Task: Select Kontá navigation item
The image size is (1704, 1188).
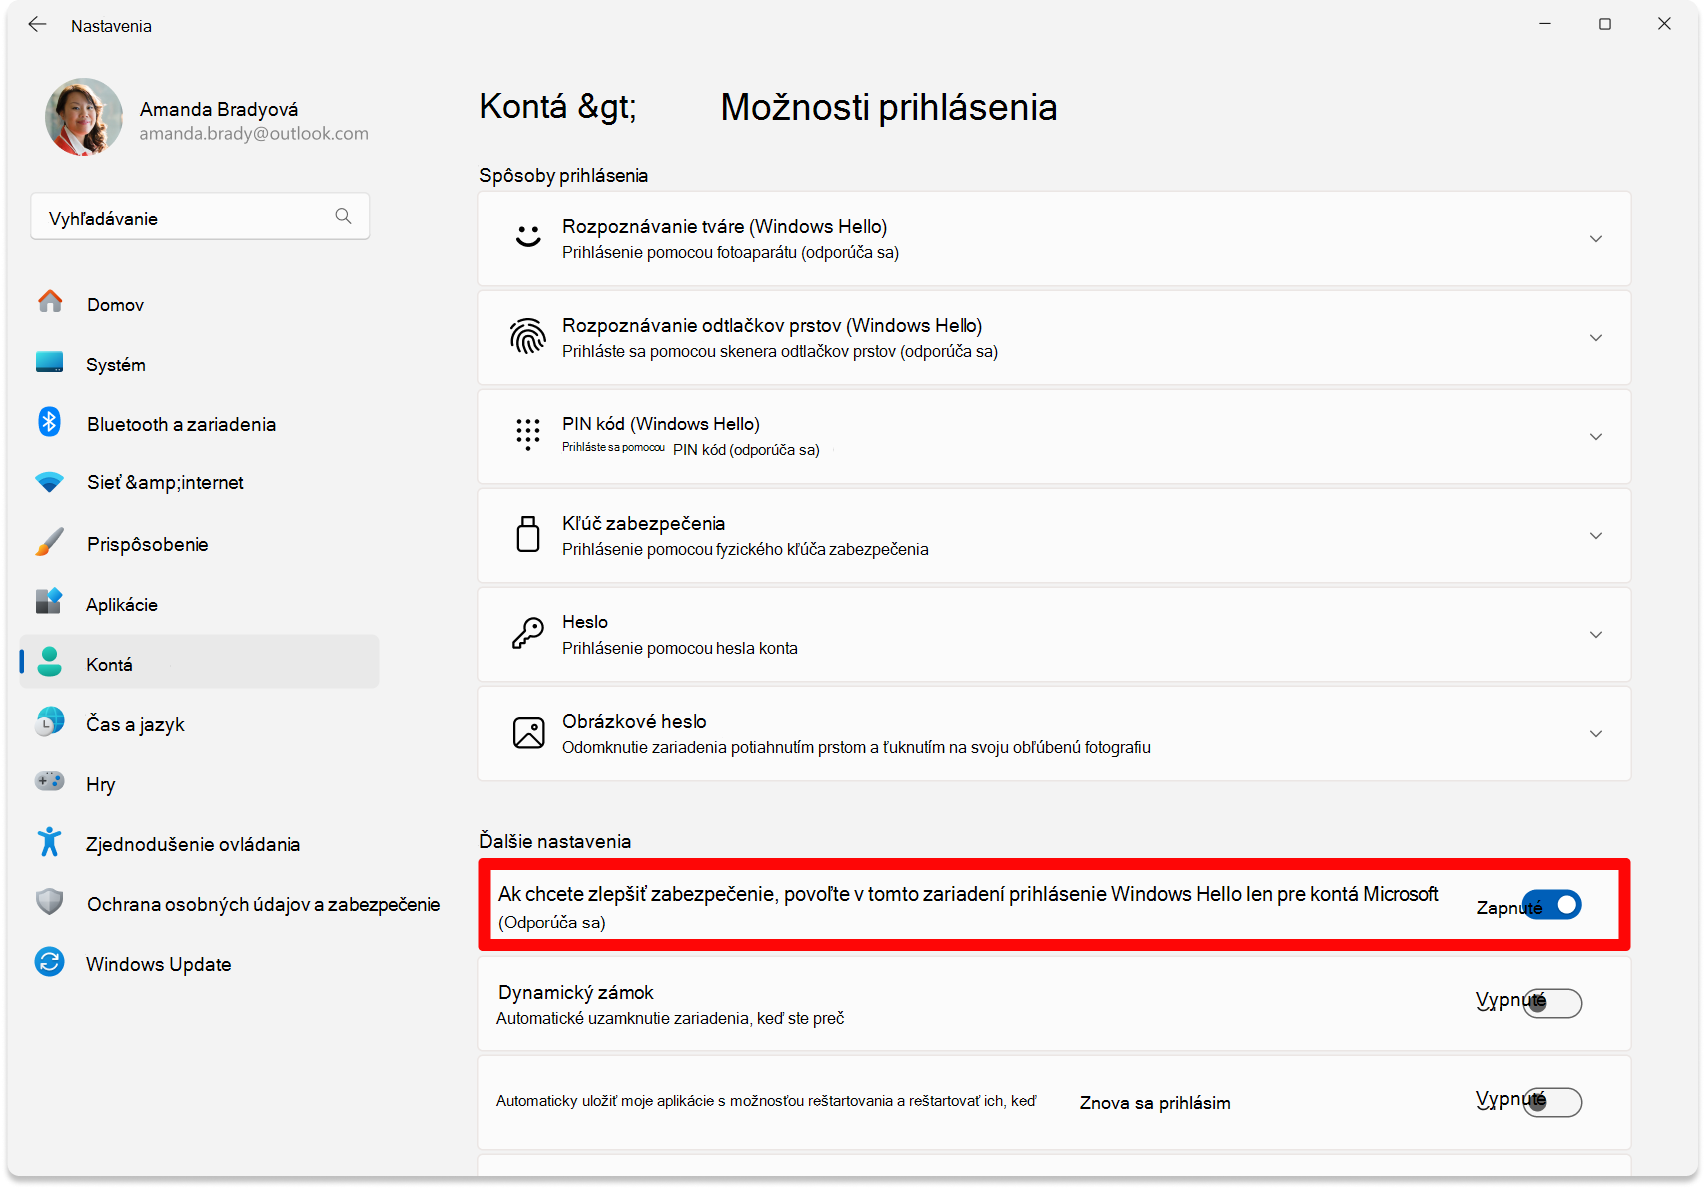Action: pos(200,662)
